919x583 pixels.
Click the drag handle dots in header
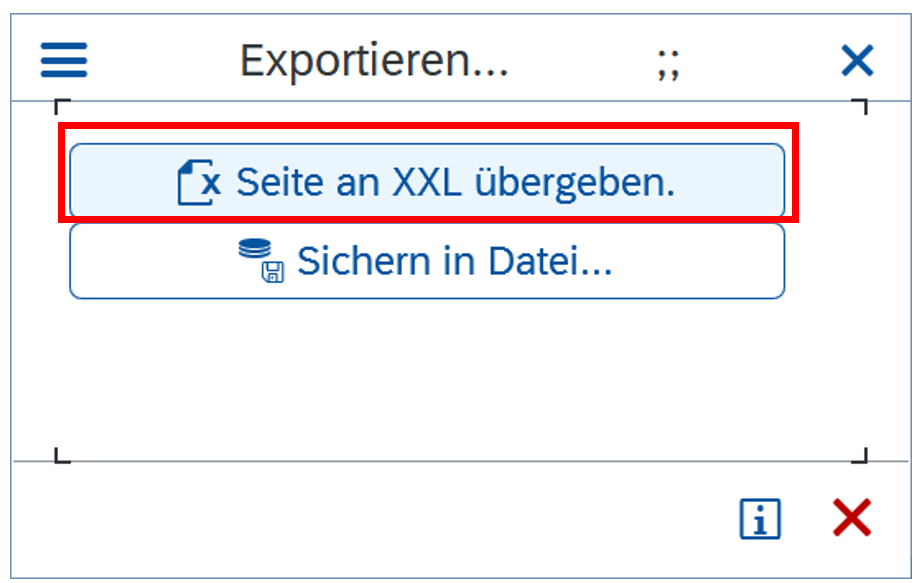pos(668,67)
